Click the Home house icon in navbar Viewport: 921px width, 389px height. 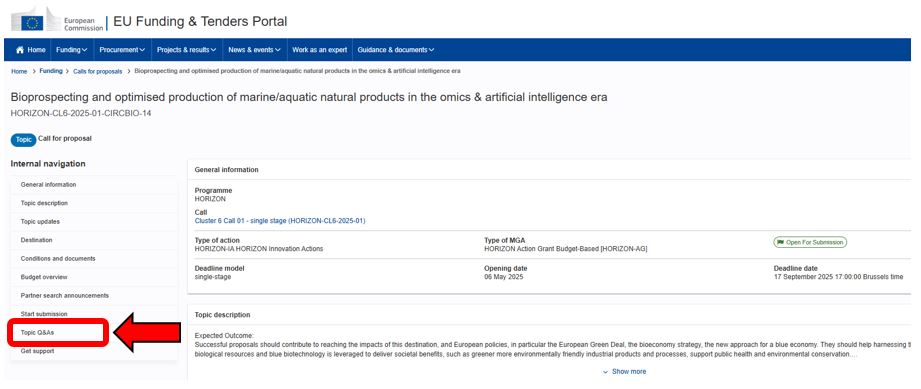20,50
